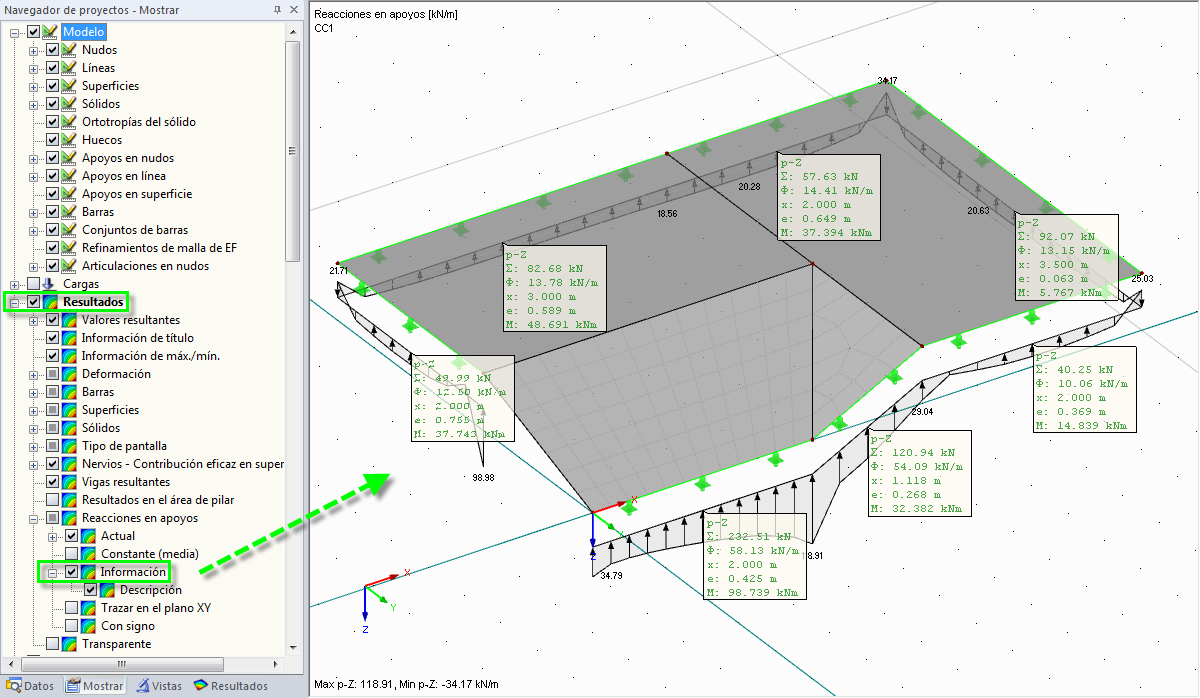The height and width of the screenshot is (698, 1200).
Task: Click the Vigas resultantes icon
Action: [x=69, y=482]
